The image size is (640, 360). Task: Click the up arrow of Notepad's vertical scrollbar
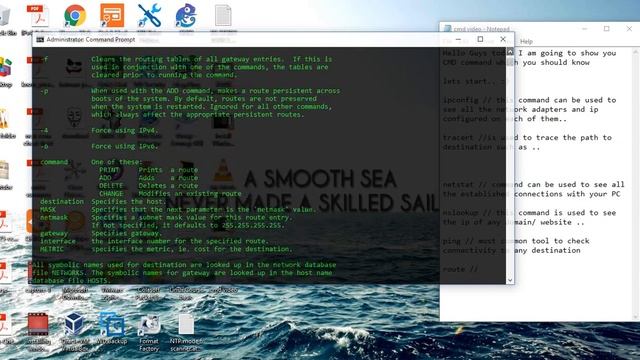pos(636,52)
